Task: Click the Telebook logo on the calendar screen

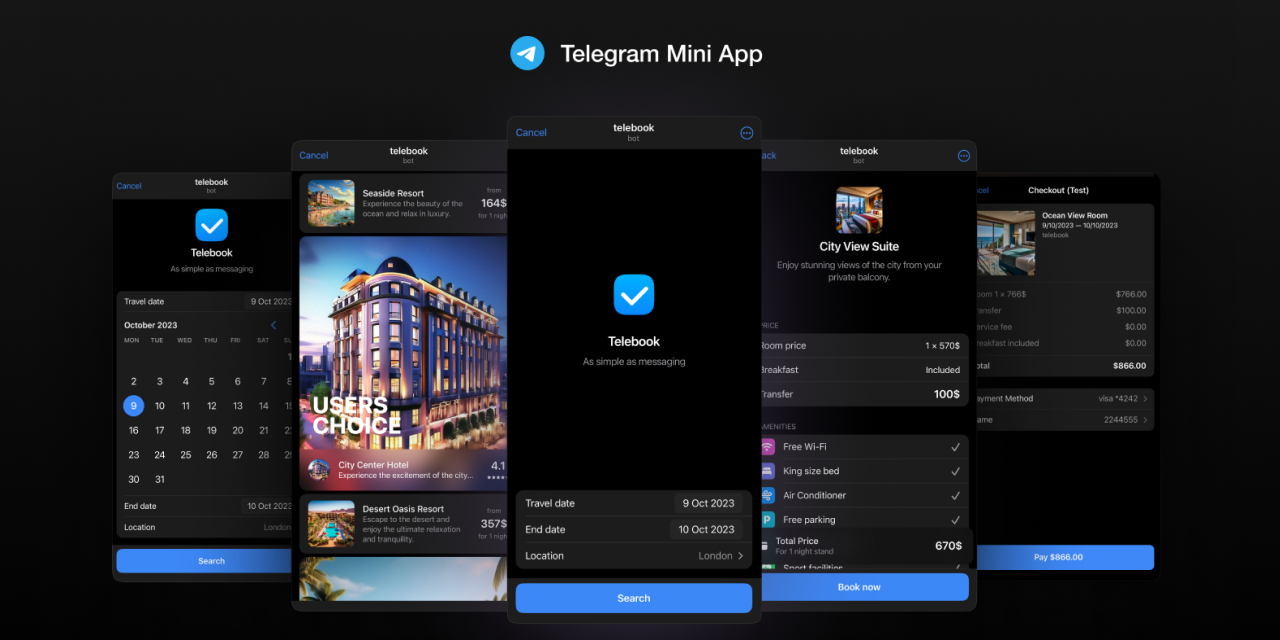Action: [x=212, y=225]
